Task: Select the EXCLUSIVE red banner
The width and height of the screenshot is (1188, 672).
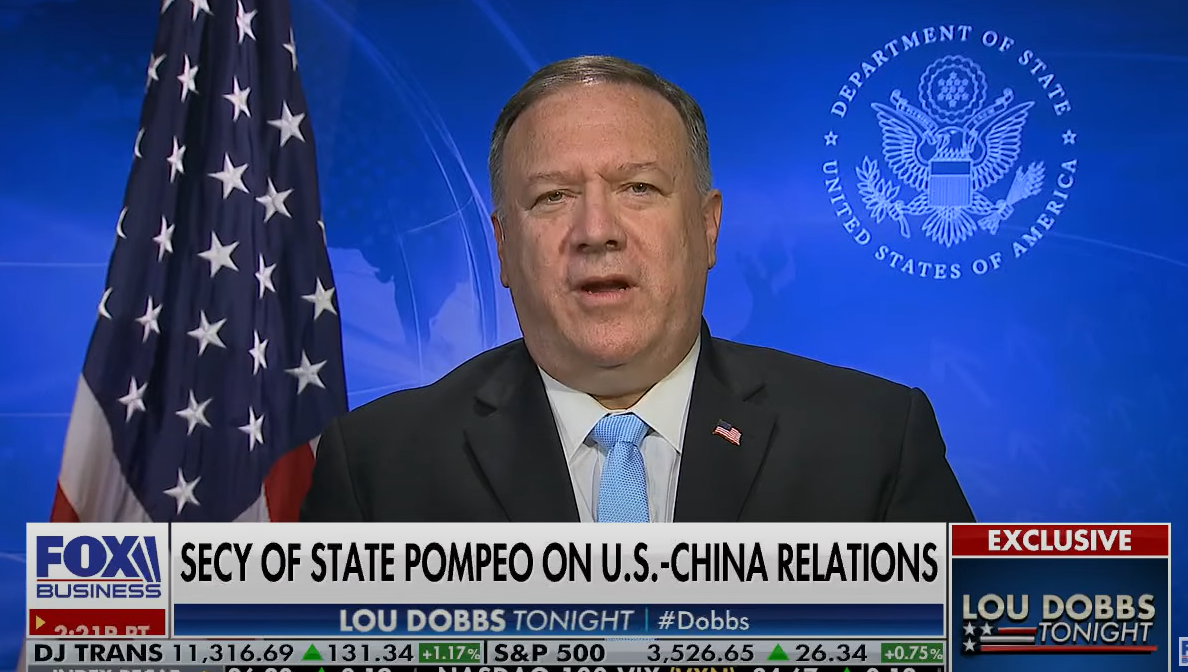Action: 1059,540
